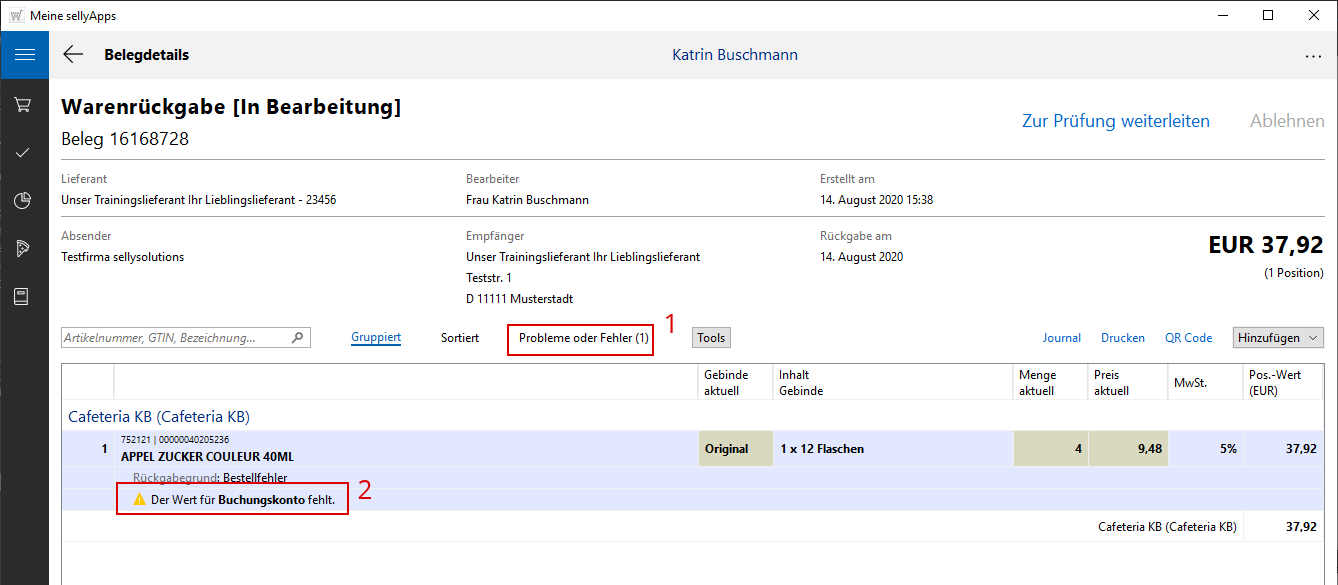The image size is (1338, 585).
Task: Focus the Artikelnummer search field
Action: (x=175, y=338)
